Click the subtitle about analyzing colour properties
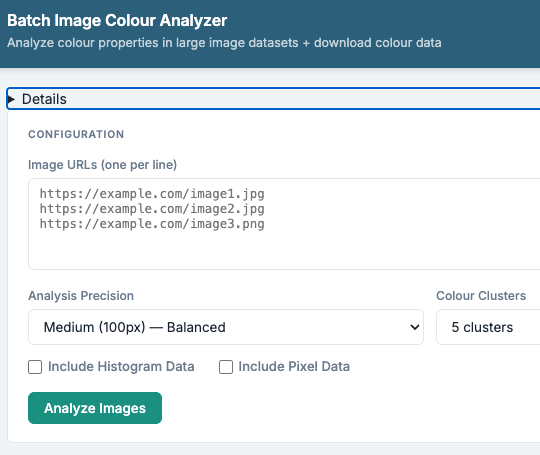540x455 pixels. pyautogui.click(x=224, y=43)
